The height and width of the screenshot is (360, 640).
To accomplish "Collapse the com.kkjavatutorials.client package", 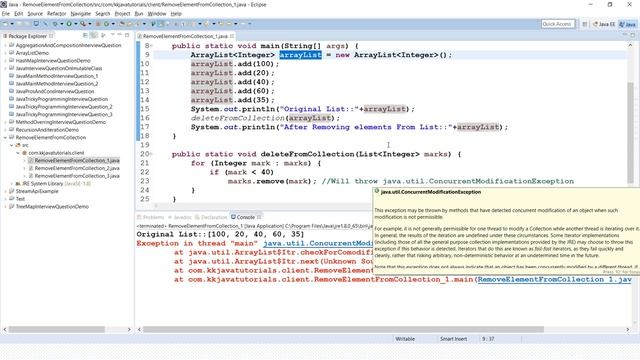I will [x=18, y=153].
